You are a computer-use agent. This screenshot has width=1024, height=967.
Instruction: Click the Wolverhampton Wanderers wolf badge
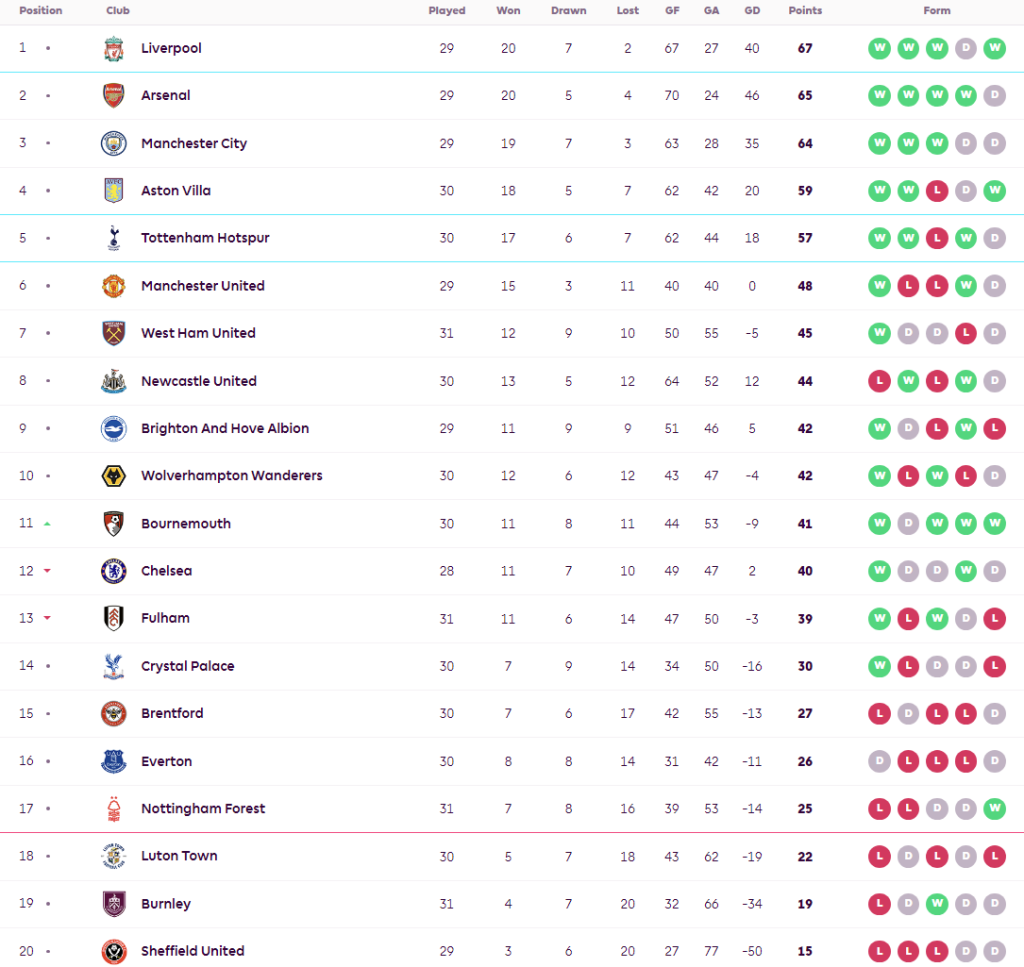pyautogui.click(x=113, y=476)
